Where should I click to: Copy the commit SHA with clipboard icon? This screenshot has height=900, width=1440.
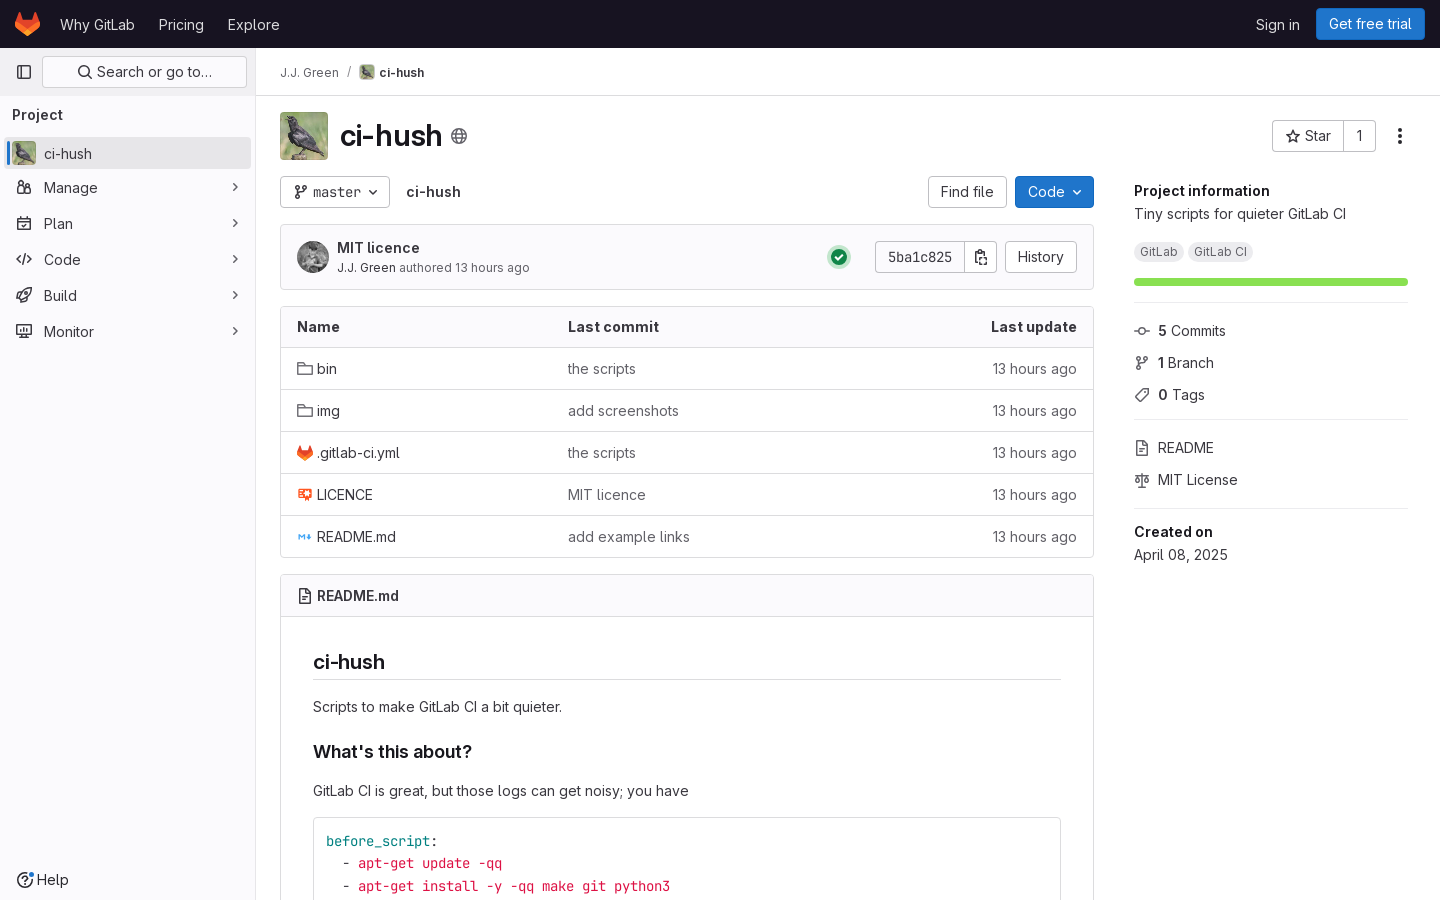tap(981, 257)
